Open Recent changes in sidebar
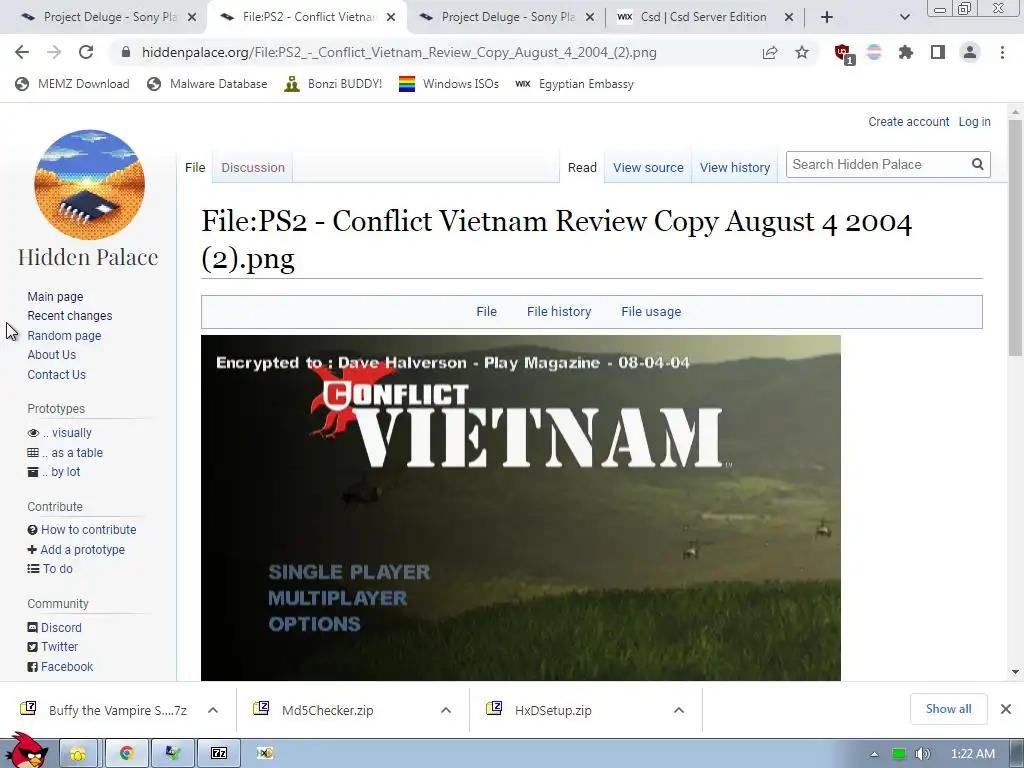 (70, 315)
